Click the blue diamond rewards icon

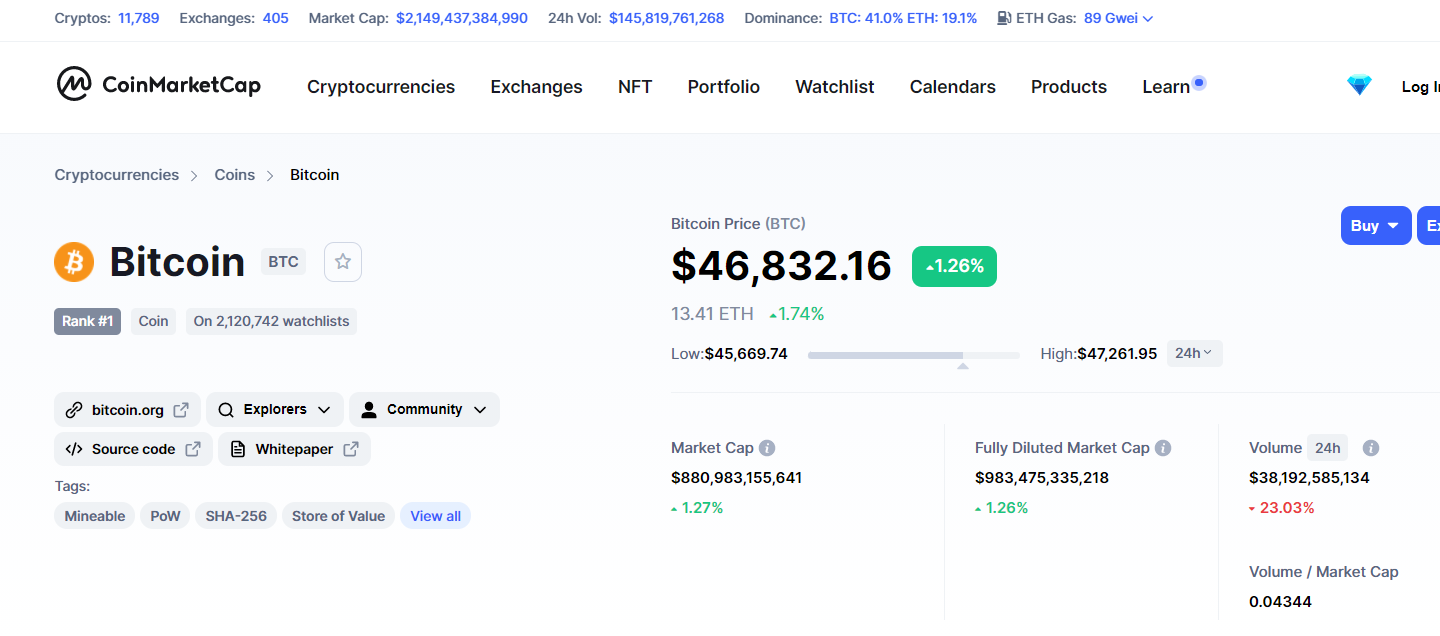[1359, 86]
